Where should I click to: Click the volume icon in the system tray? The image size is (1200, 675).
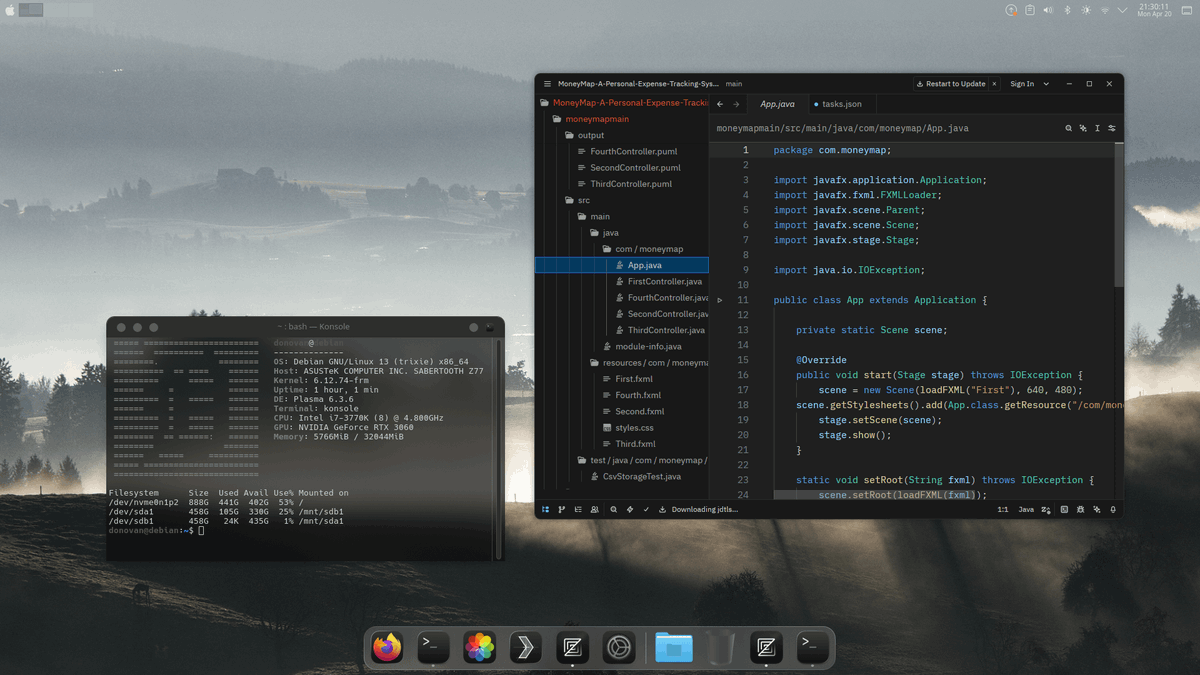pyautogui.click(x=1048, y=10)
